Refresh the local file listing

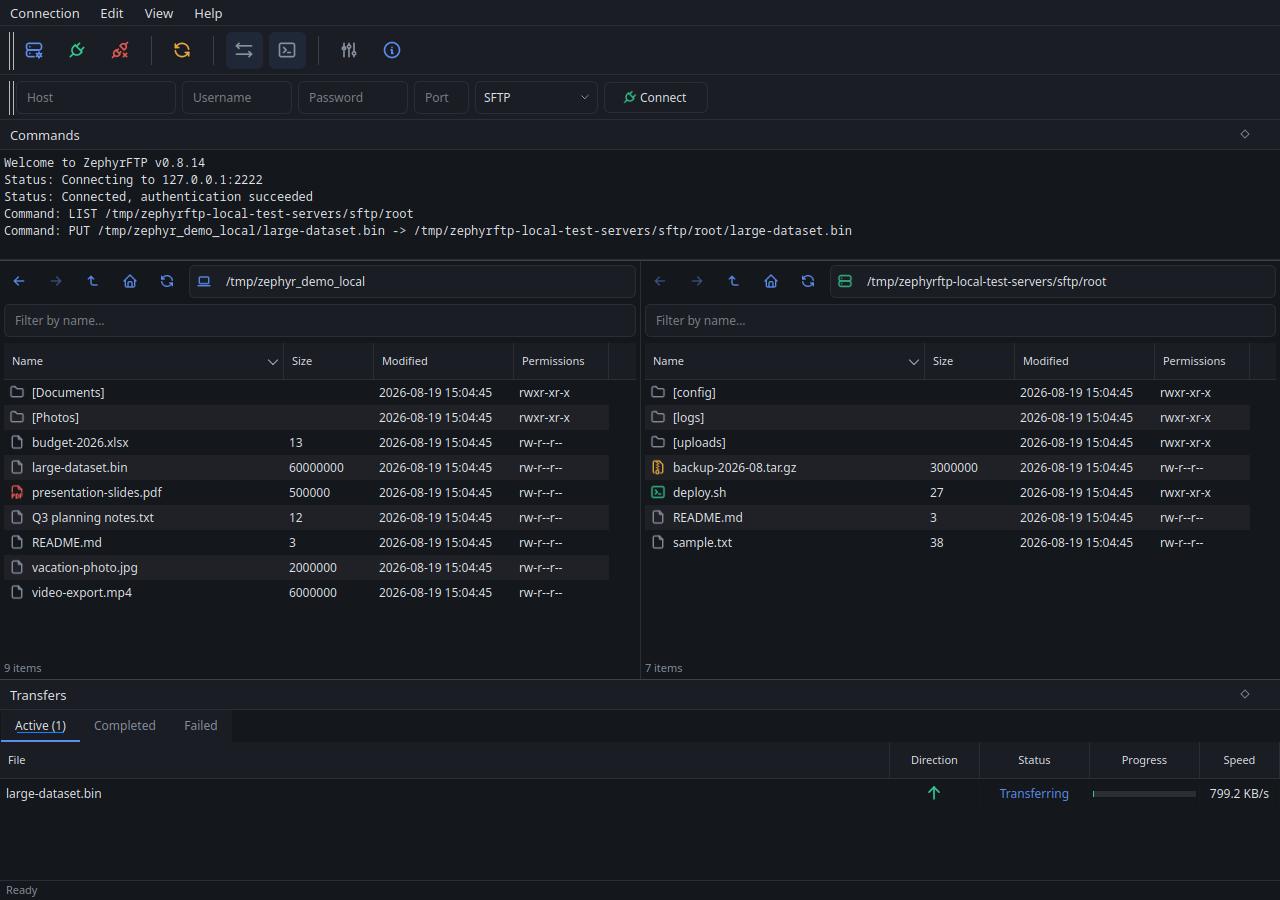click(x=167, y=281)
